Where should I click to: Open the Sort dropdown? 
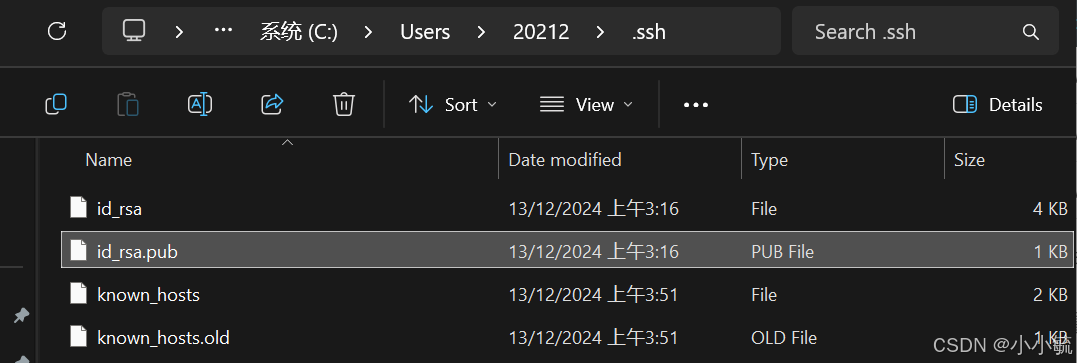coord(452,104)
